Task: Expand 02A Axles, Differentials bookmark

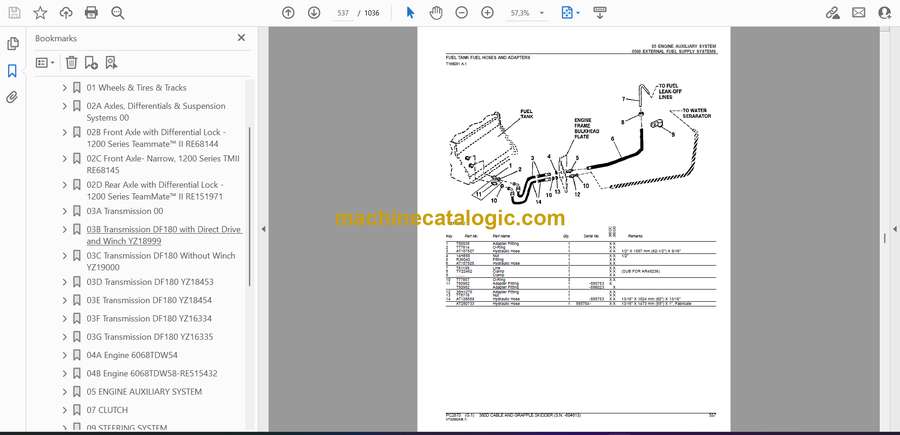Action: (x=65, y=106)
